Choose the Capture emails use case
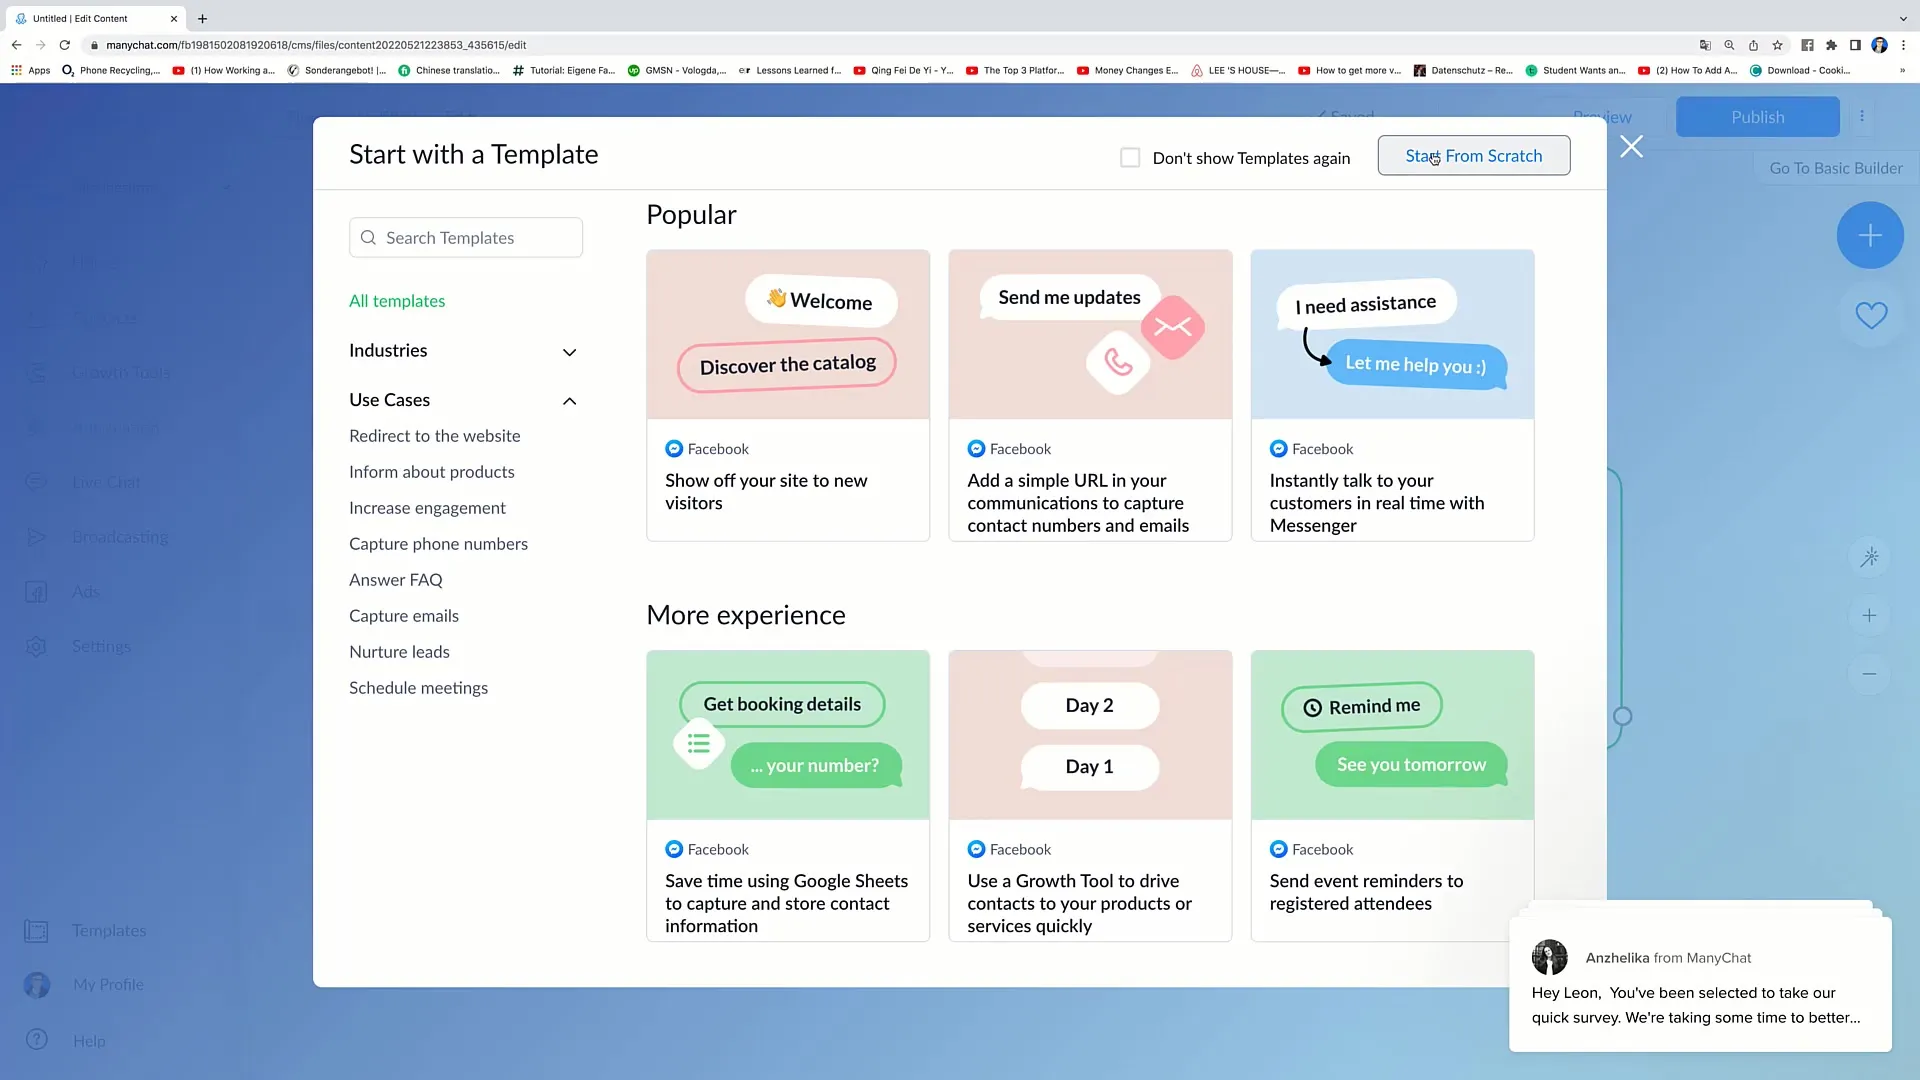The image size is (1920, 1080). (x=404, y=616)
